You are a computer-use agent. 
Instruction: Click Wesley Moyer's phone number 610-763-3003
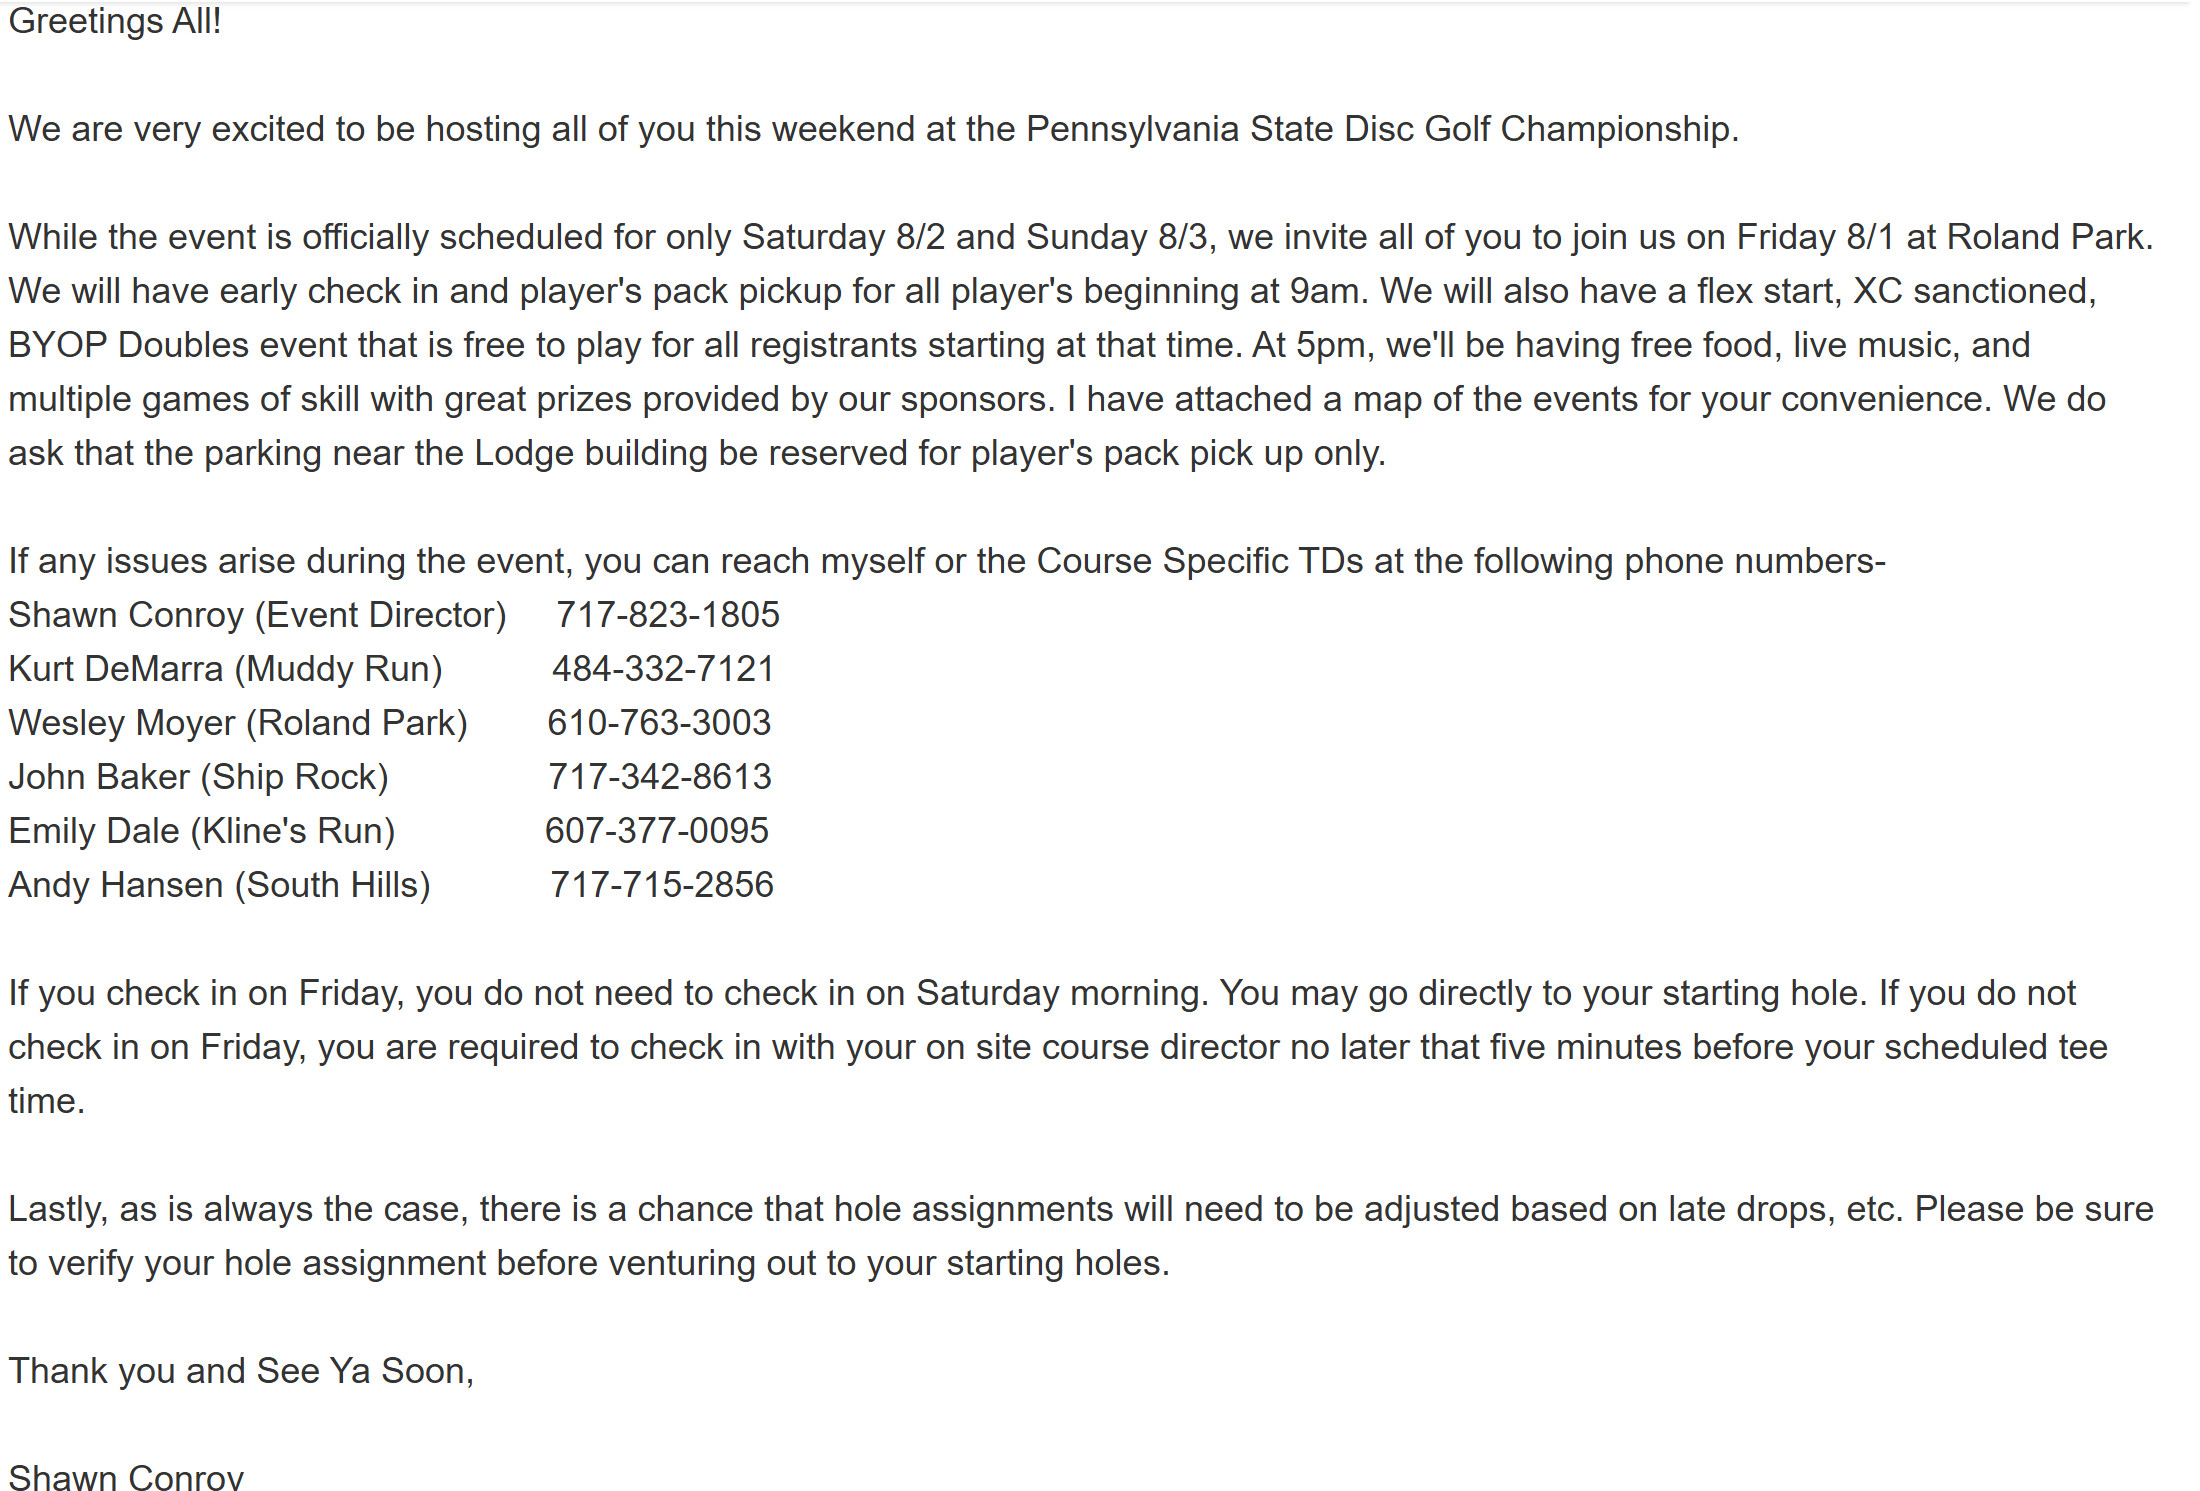tap(659, 723)
